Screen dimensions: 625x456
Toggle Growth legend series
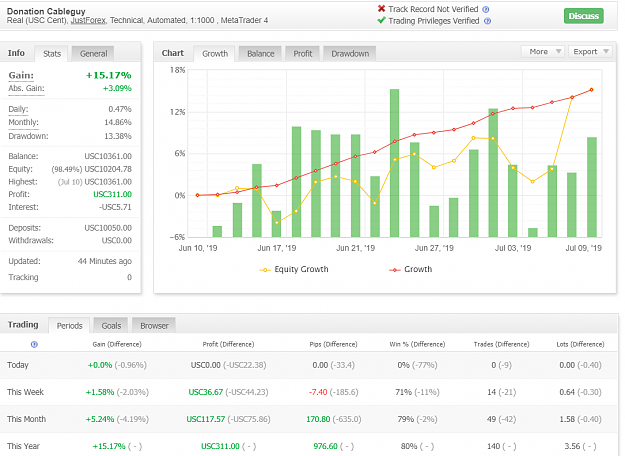pos(411,269)
